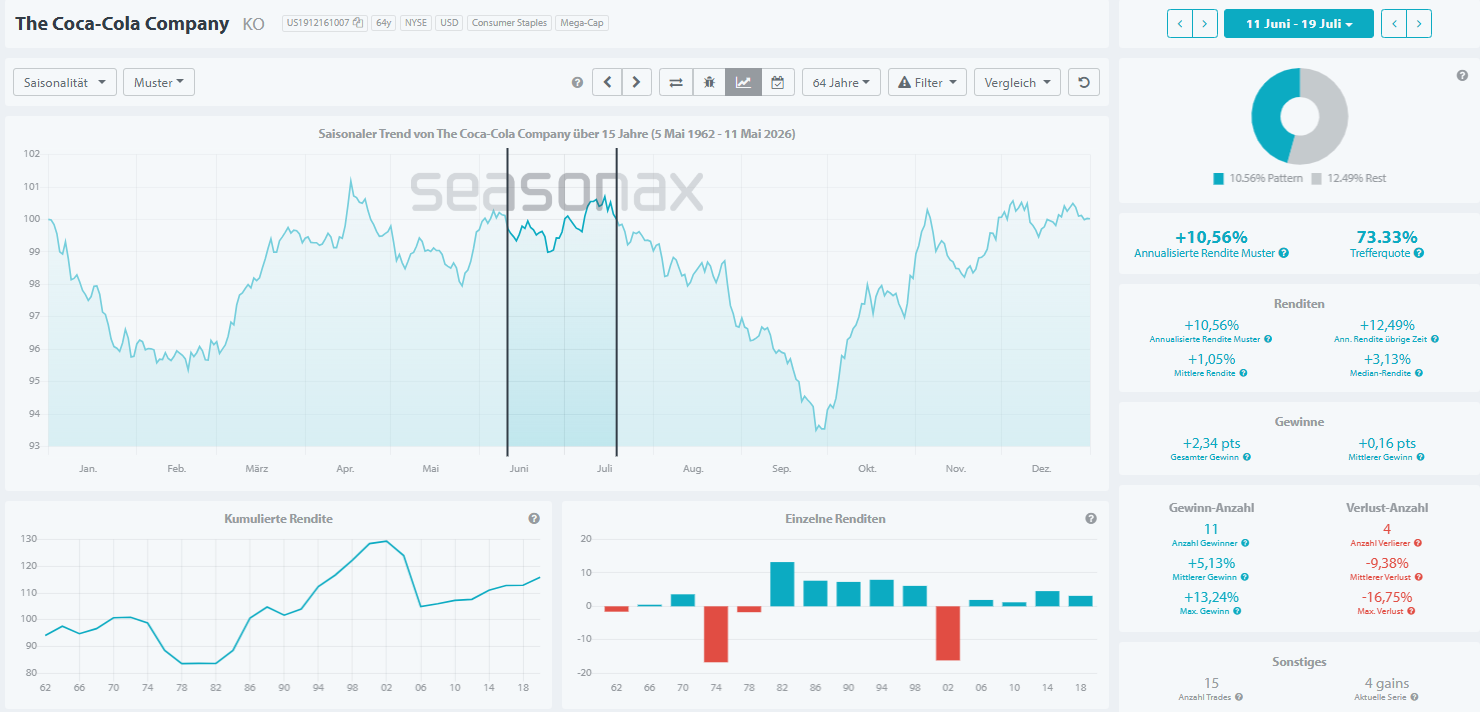The image size is (1480, 712).
Task: Click the Saisonaler Trend chart title
Action: [556, 133]
